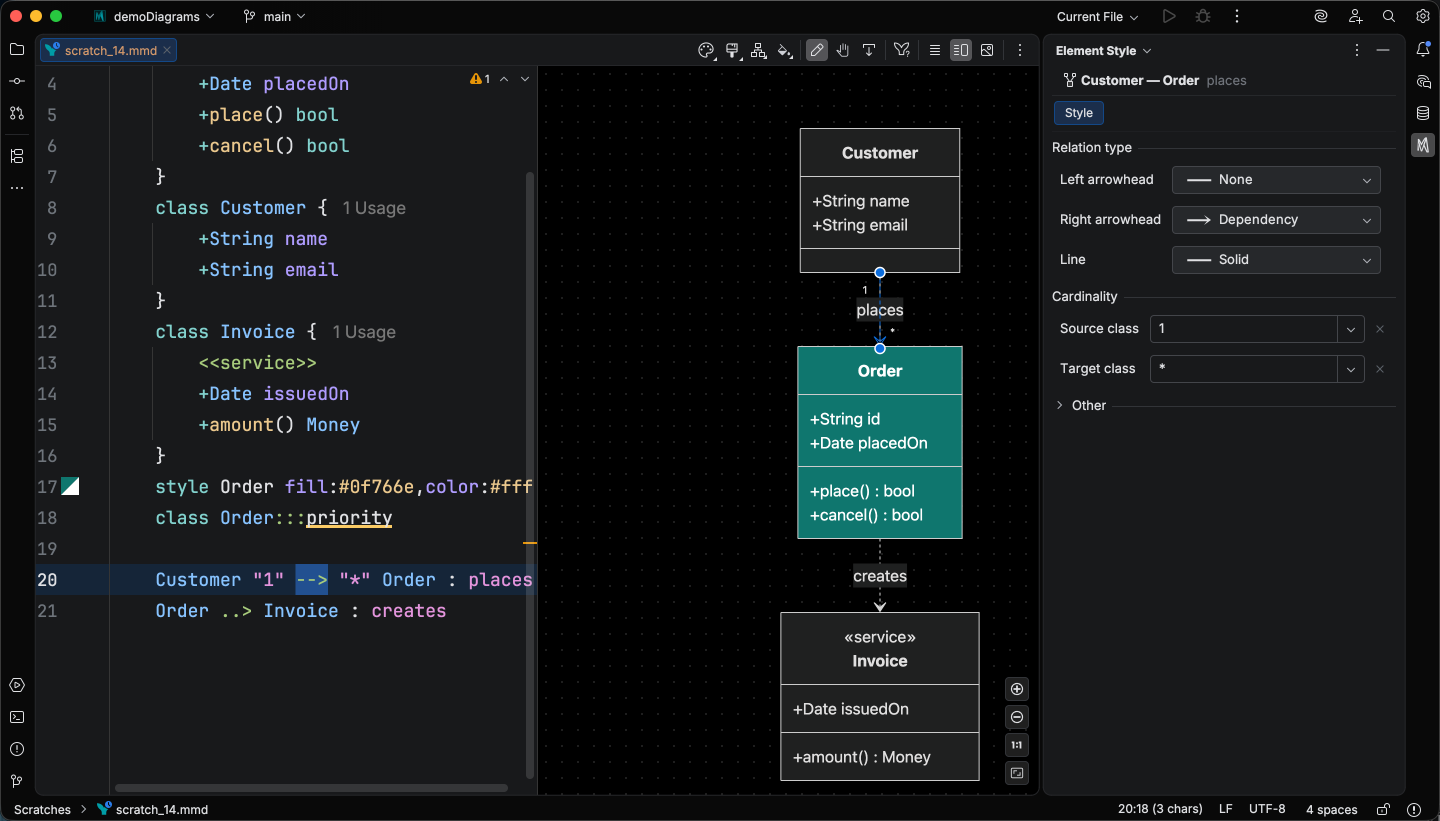Open the Database tool window
The height and width of the screenshot is (821, 1440).
click(1423, 113)
